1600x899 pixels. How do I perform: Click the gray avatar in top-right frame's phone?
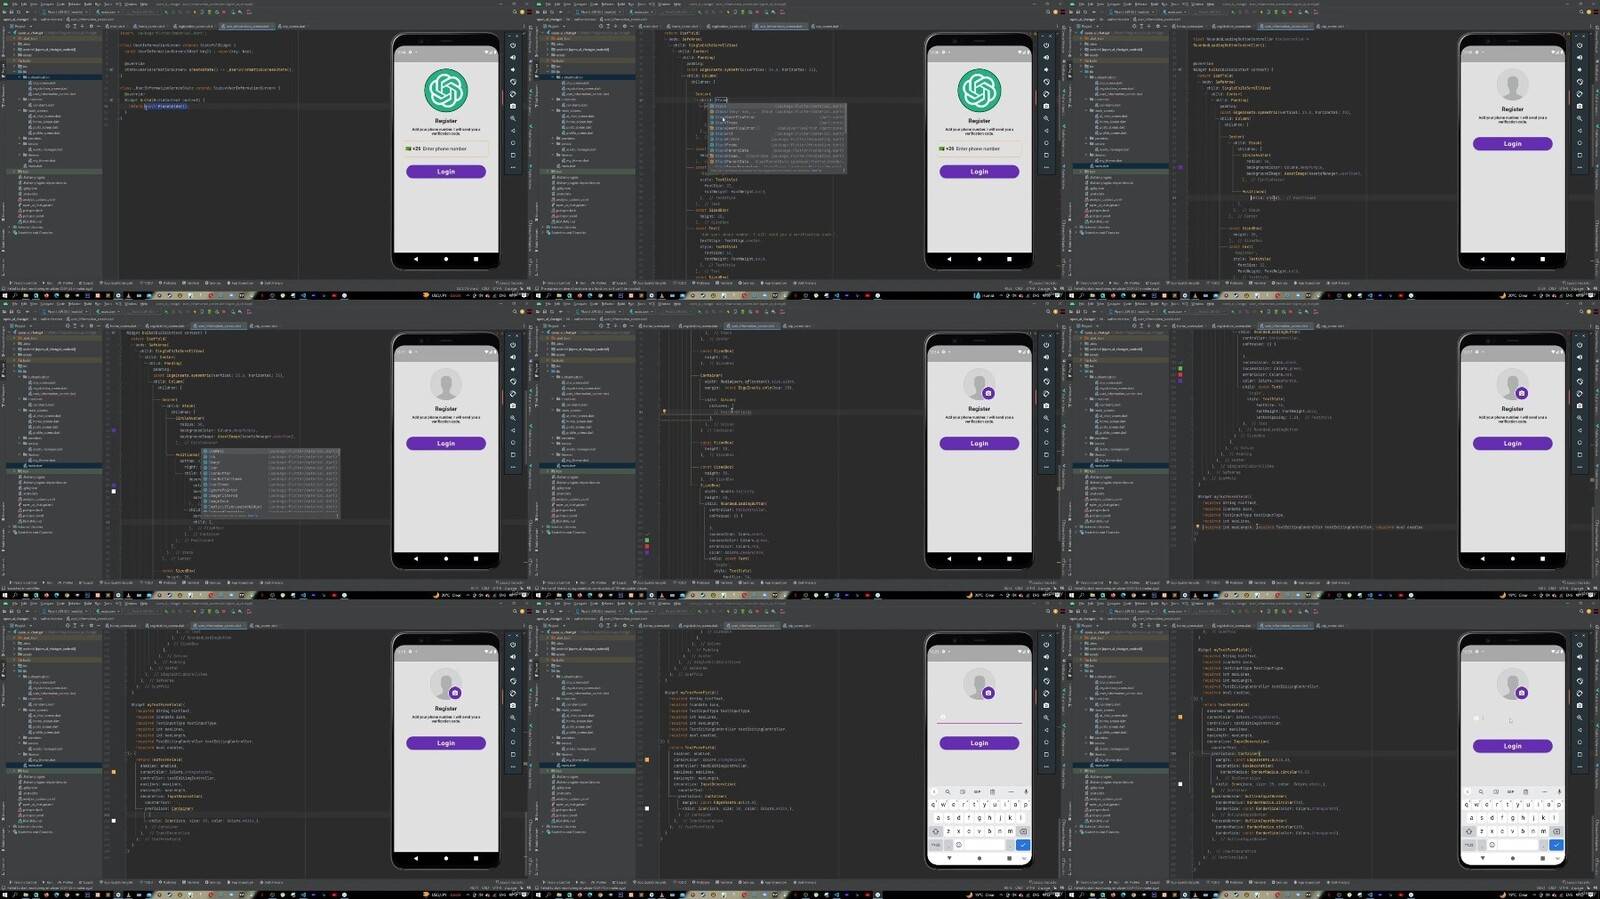click(x=1512, y=85)
